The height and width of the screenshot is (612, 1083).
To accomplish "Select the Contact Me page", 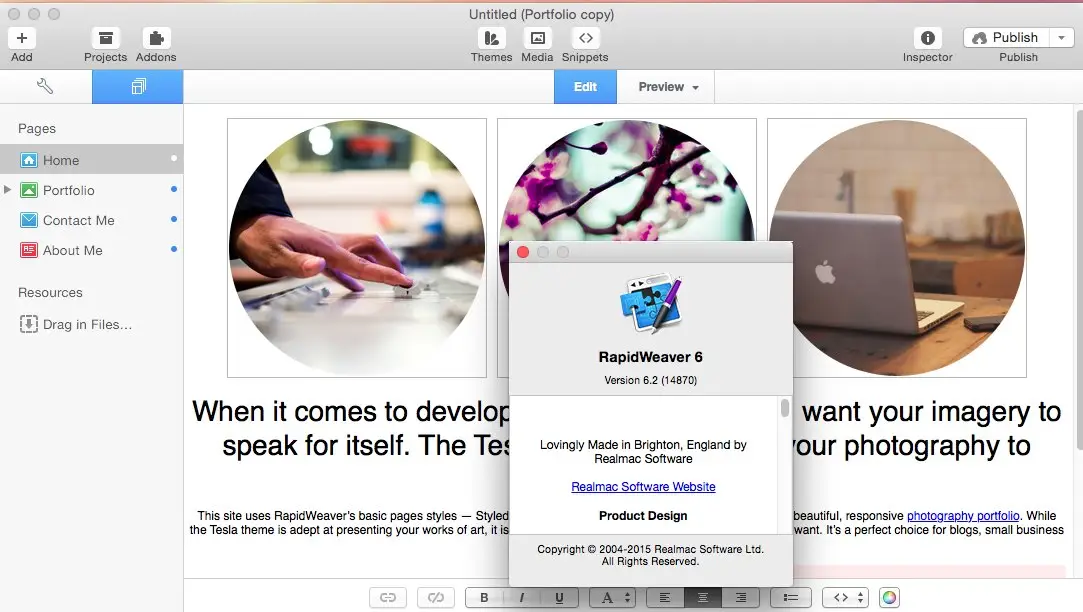I will pos(91,220).
